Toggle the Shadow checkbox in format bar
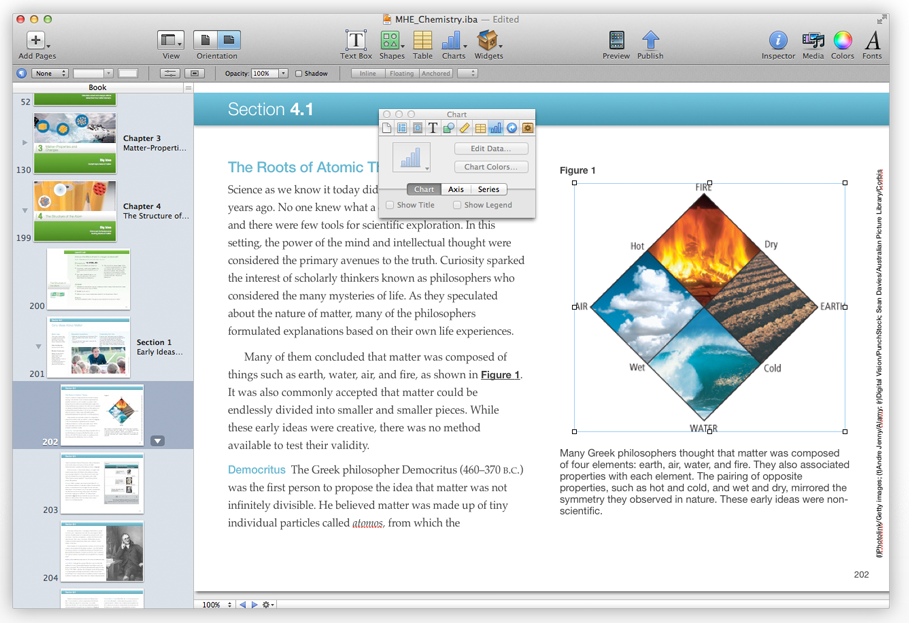This screenshot has height=623, width=909. 299,74
